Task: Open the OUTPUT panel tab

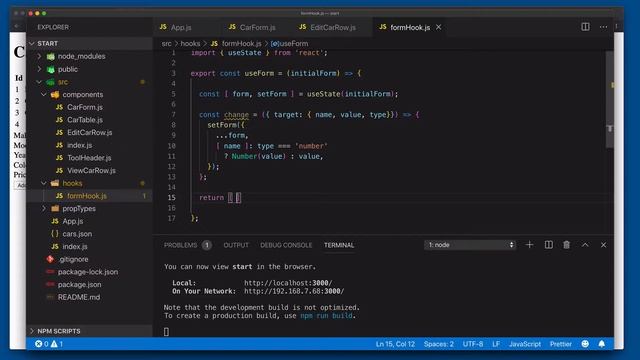Action: click(x=236, y=245)
